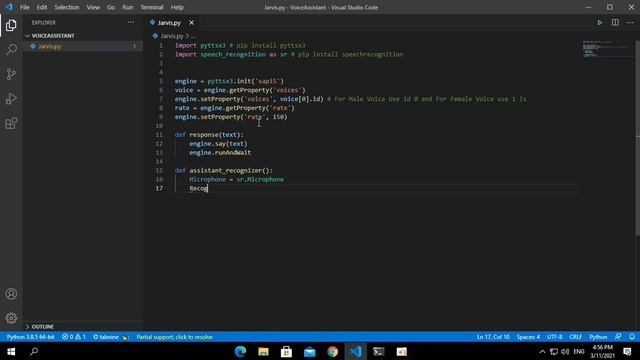Change end of line sequence CRLF
640x360 pixels.
[x=576, y=337]
